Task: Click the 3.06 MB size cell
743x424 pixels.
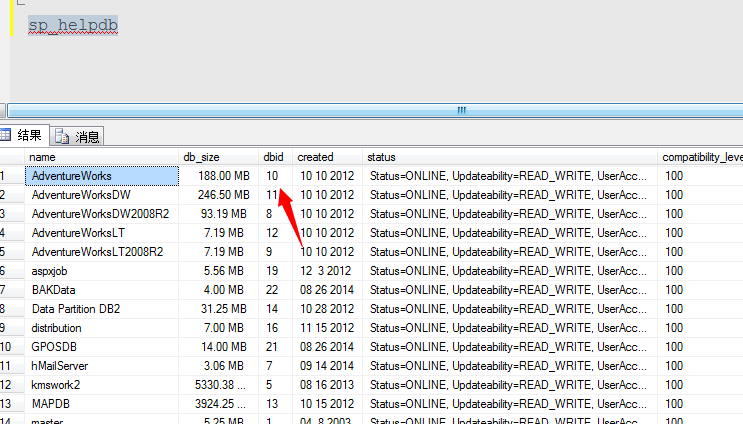Action: pyautogui.click(x=218, y=366)
